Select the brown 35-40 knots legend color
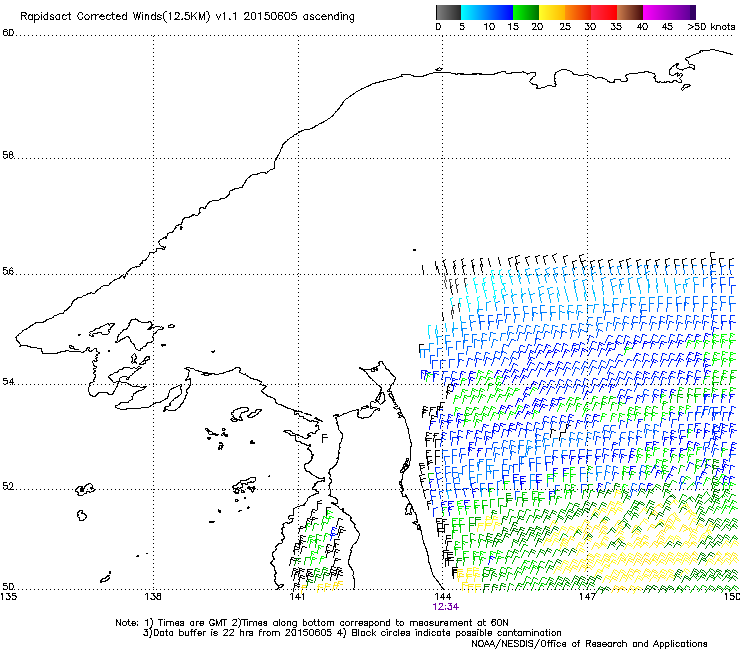This screenshot has height=650, width=740. (x=630, y=12)
